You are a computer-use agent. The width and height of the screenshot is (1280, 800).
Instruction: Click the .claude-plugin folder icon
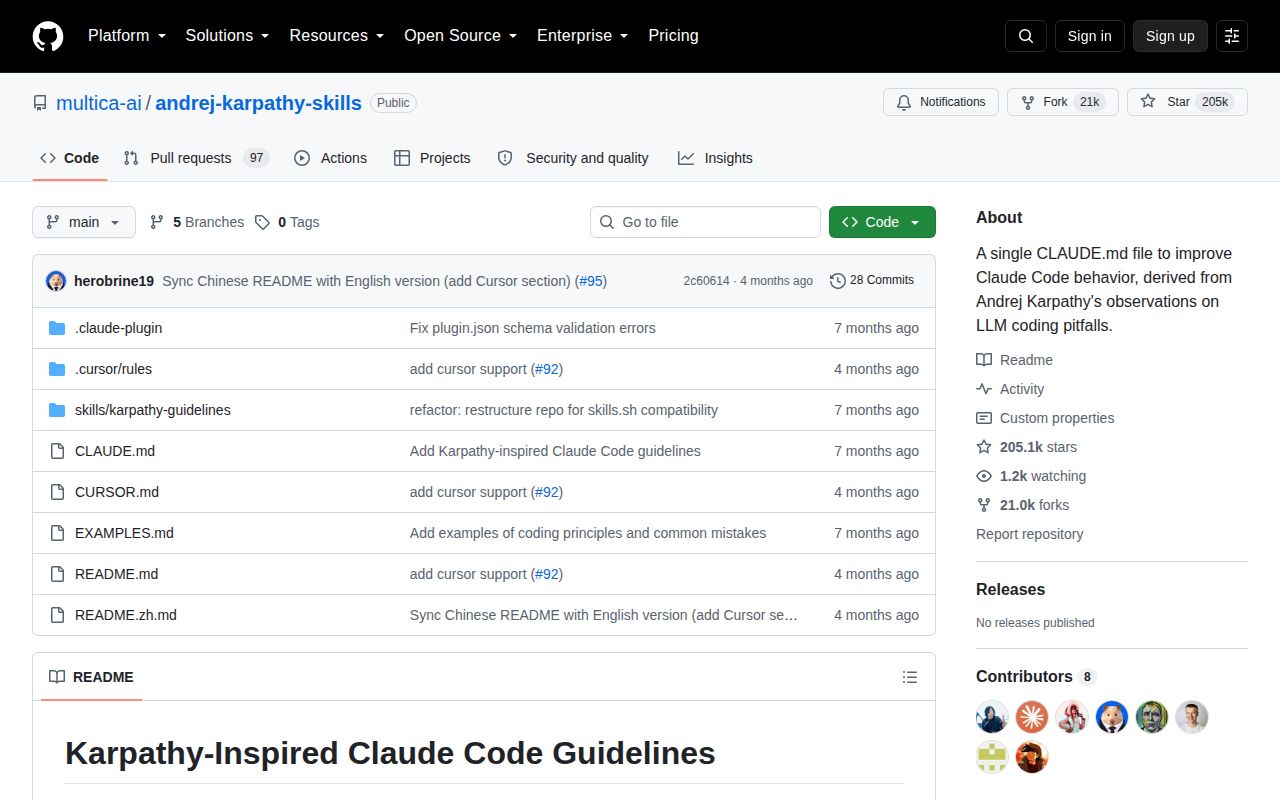(57, 328)
